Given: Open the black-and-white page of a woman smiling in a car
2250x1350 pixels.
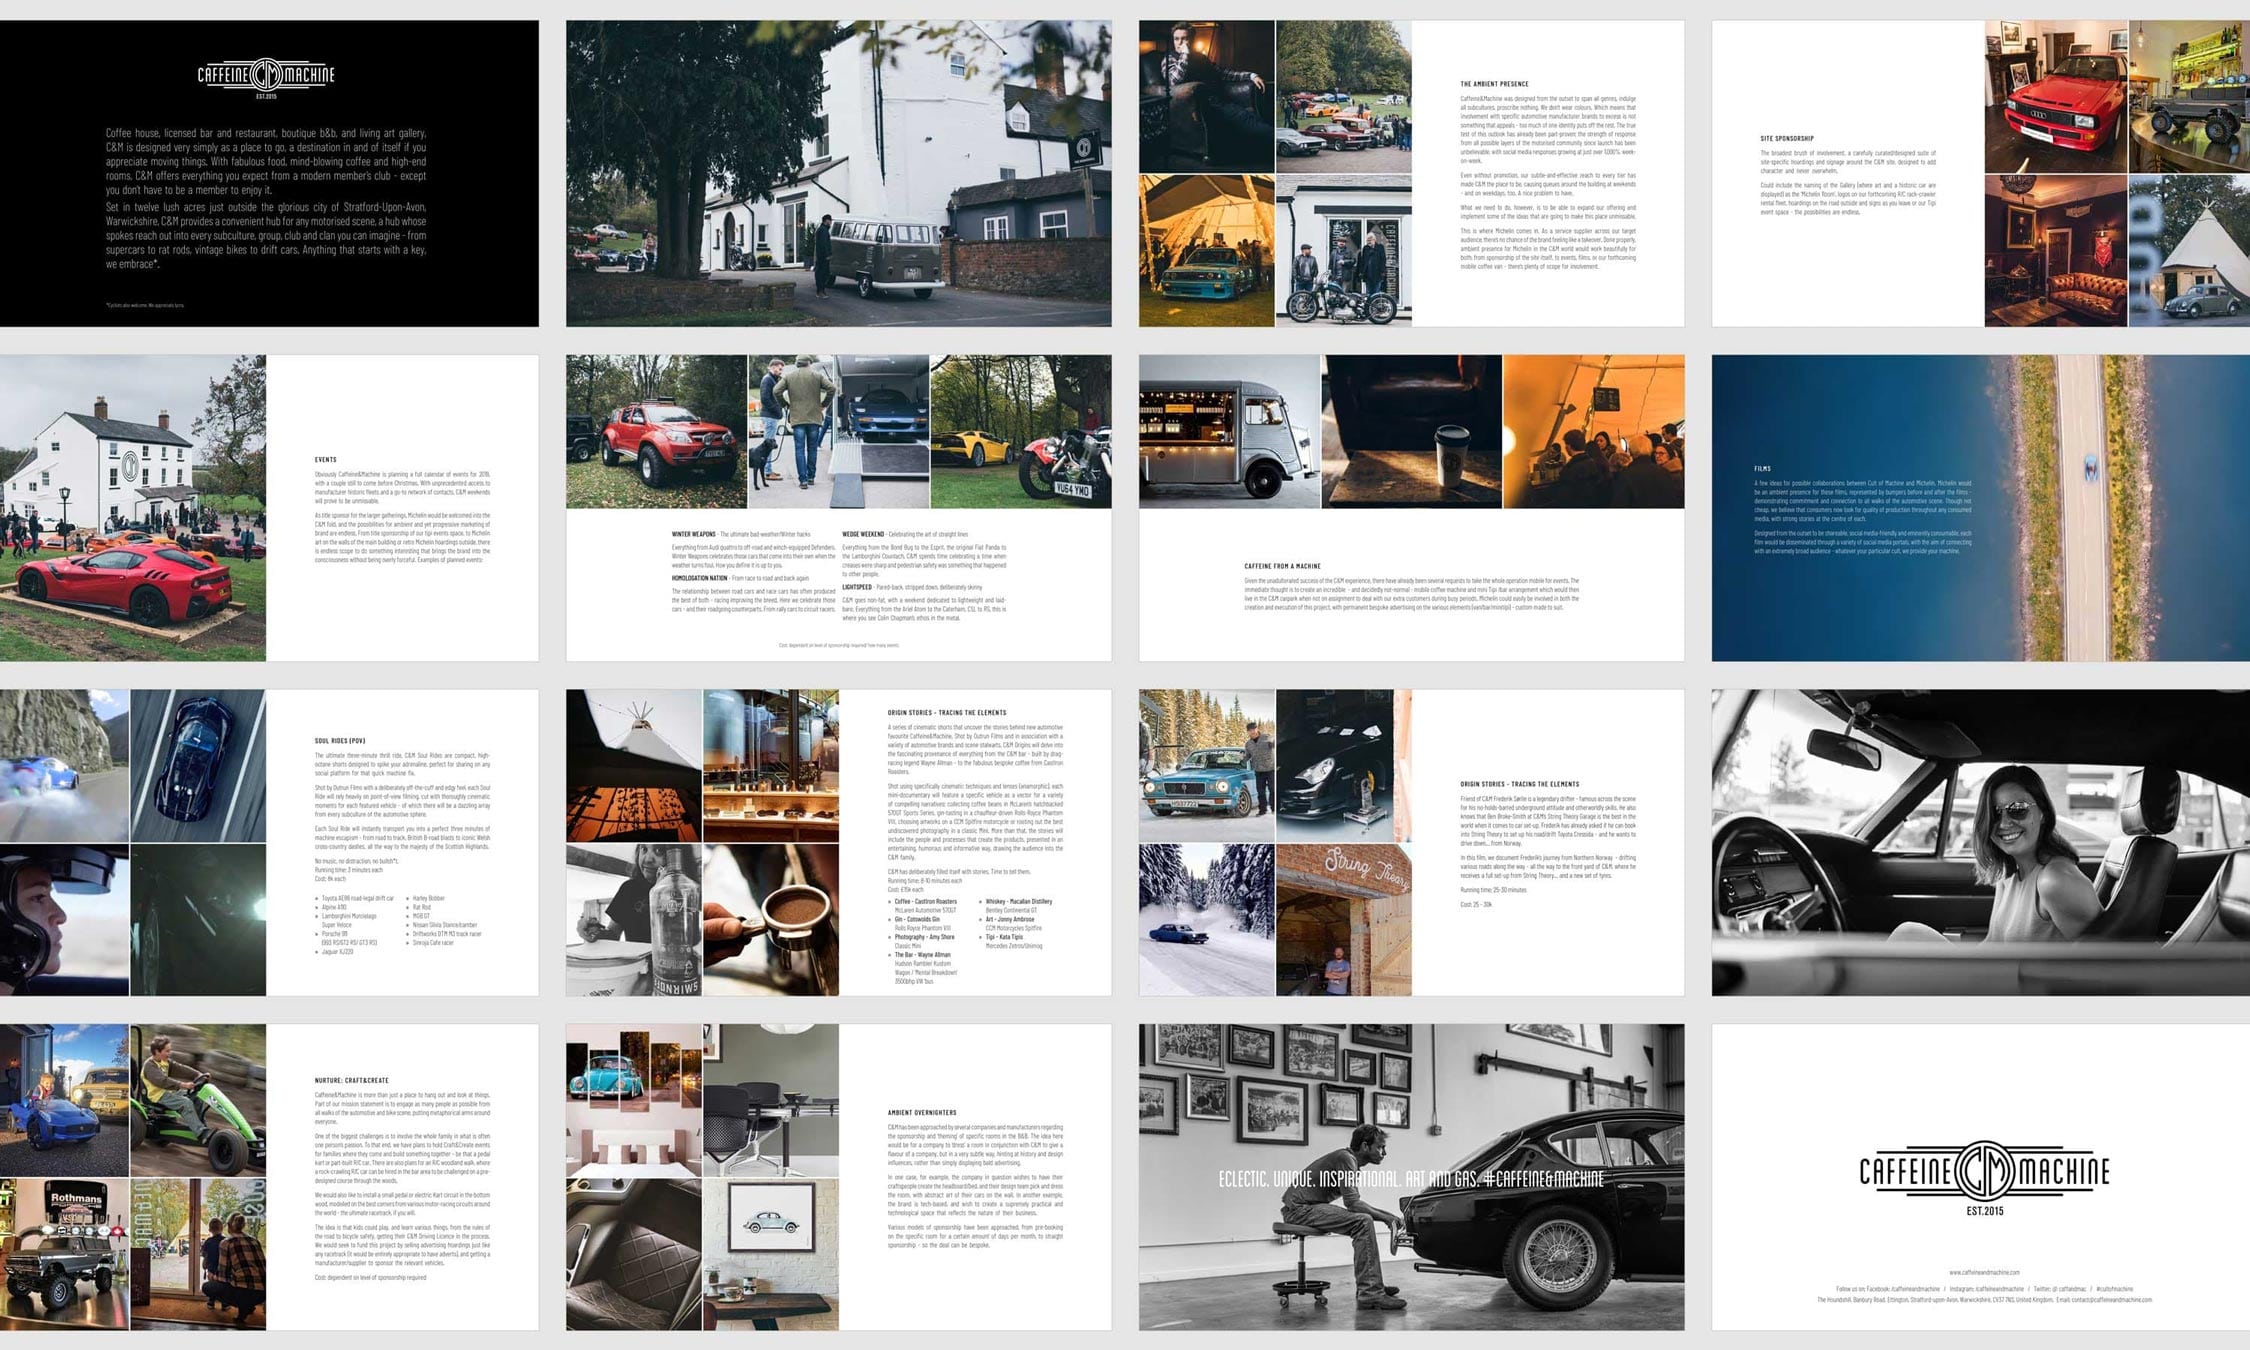Looking at the screenshot, I should 1981,842.
